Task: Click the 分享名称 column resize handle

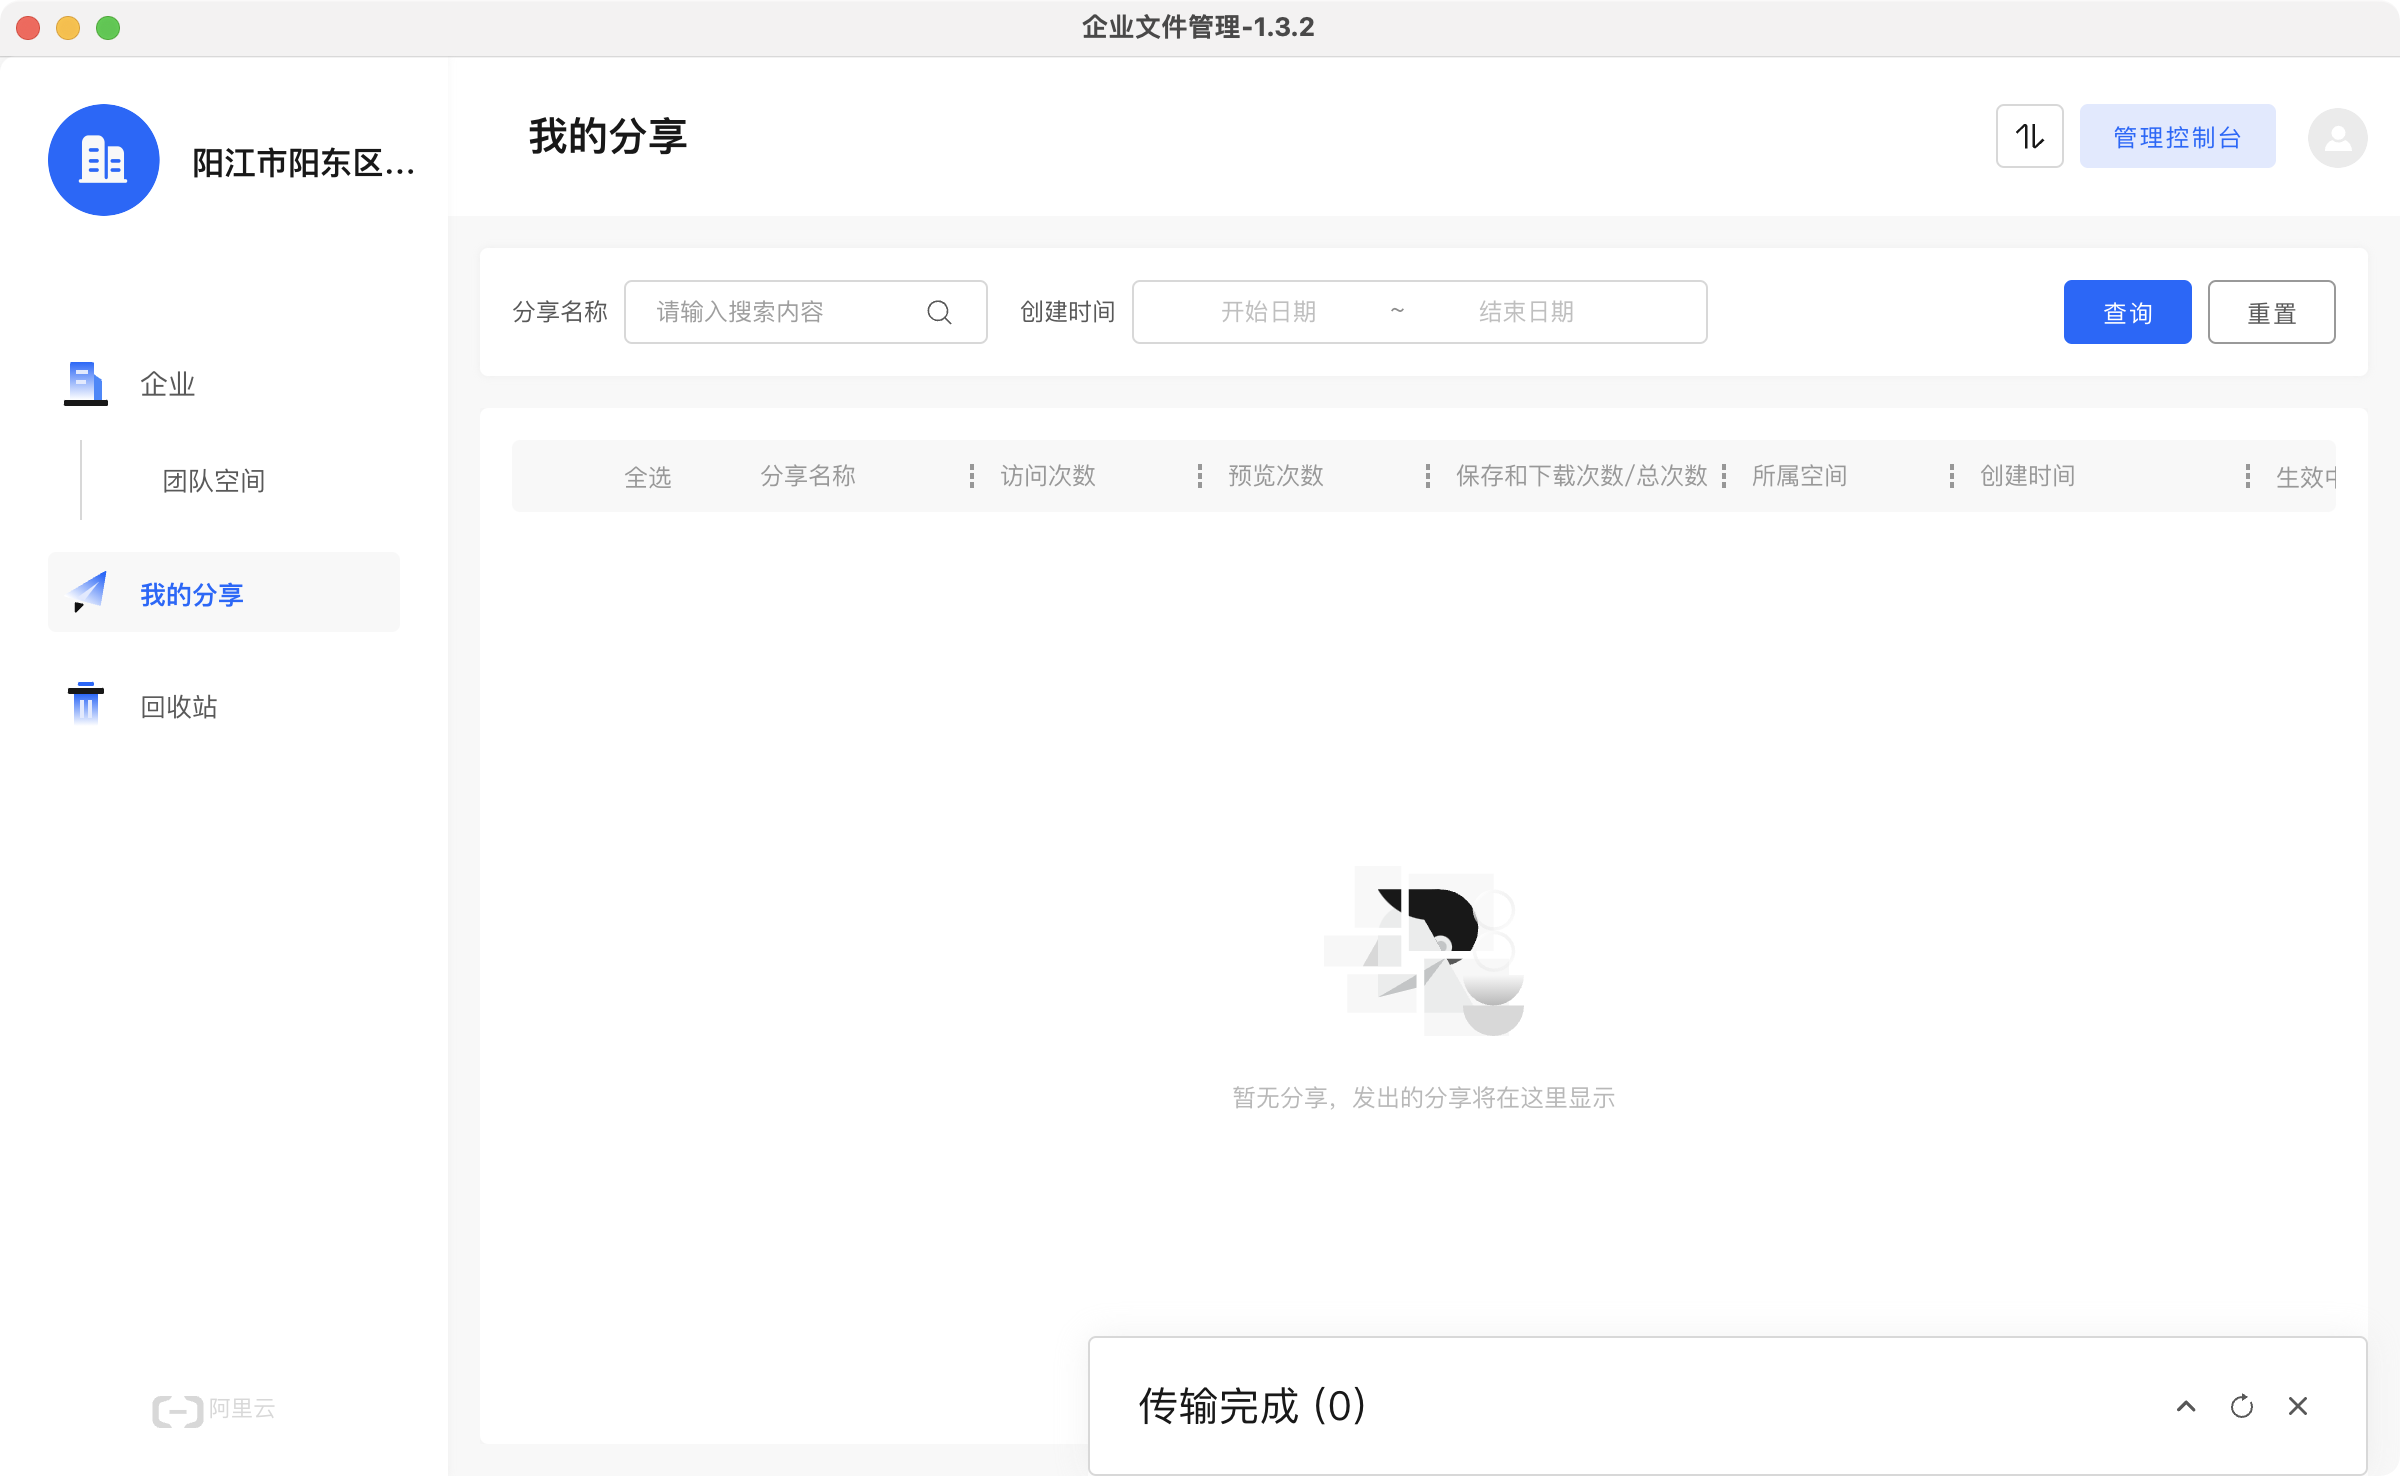Action: (x=971, y=476)
